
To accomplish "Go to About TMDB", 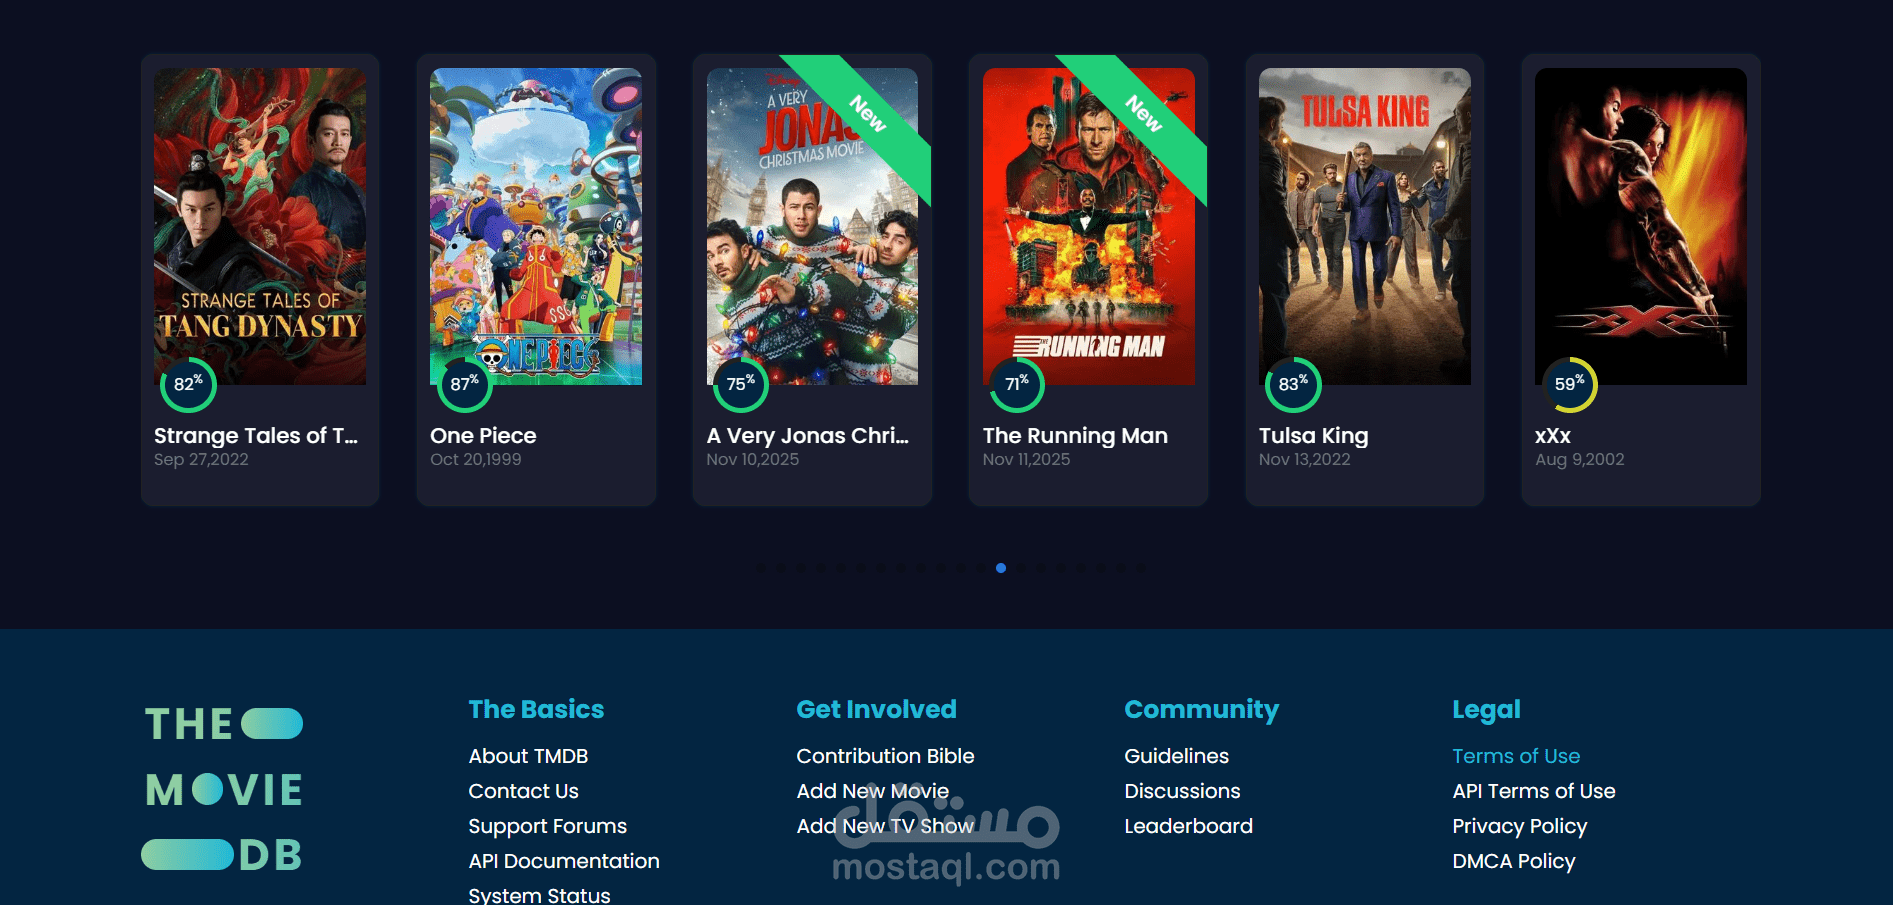I will point(528,756).
